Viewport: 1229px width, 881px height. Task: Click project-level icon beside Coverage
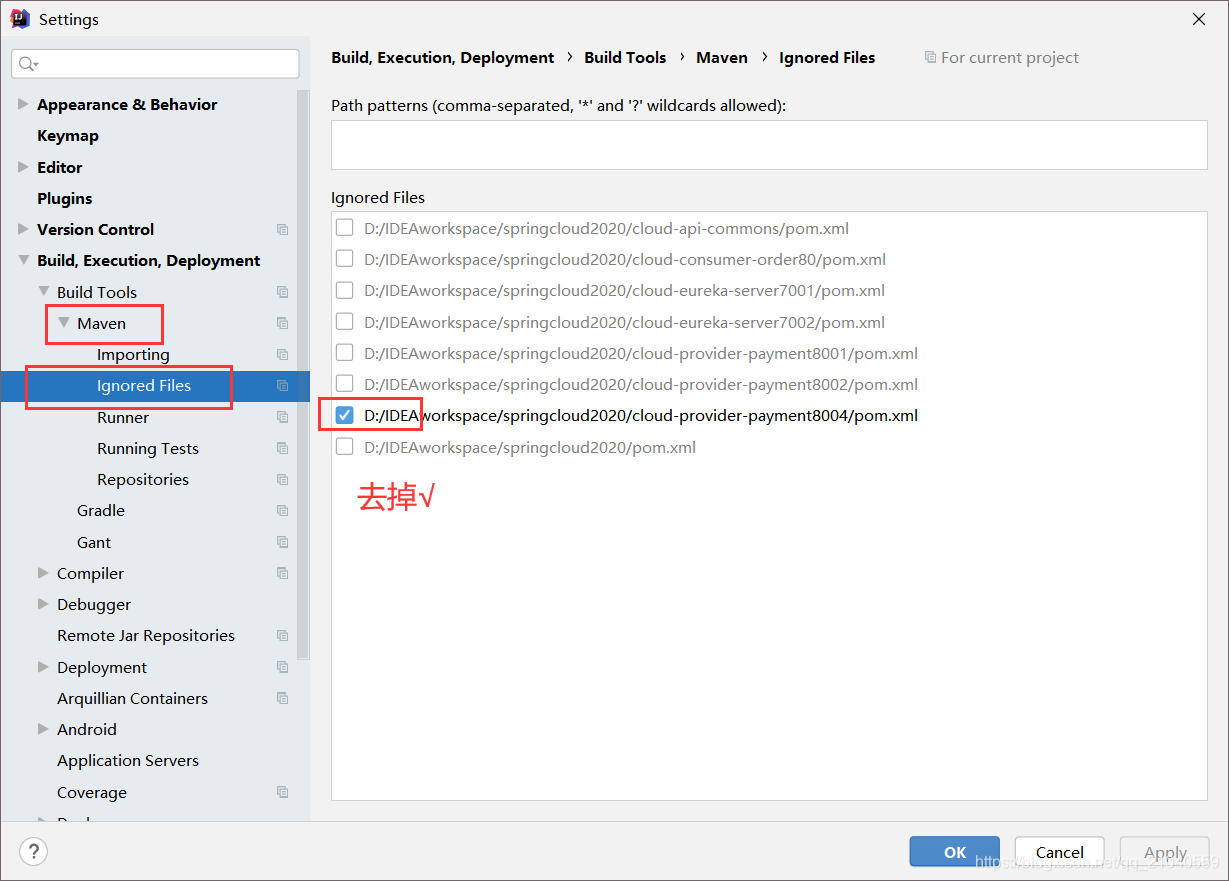[282, 792]
